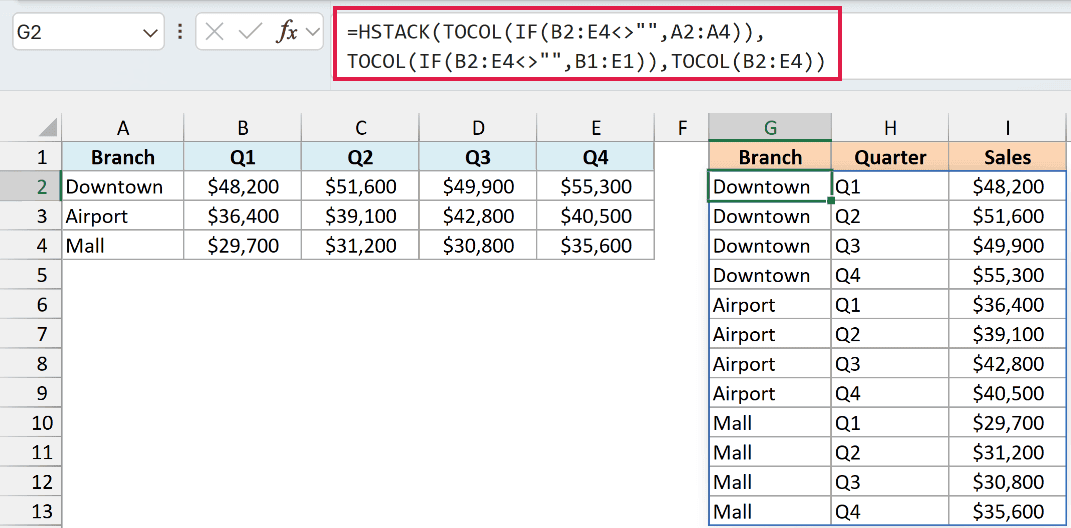The height and width of the screenshot is (528, 1071).
Task: Click cell E2 with $55,300
Action: (596, 186)
